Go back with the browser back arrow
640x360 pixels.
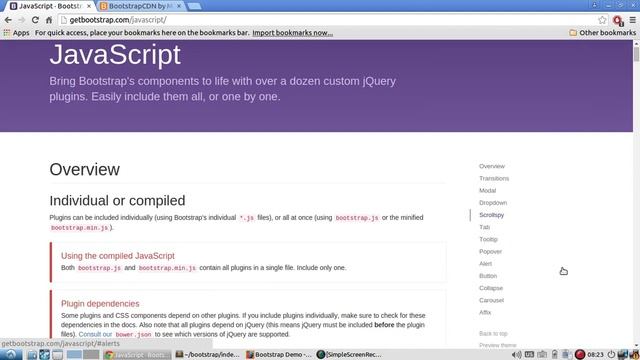tap(8, 20)
